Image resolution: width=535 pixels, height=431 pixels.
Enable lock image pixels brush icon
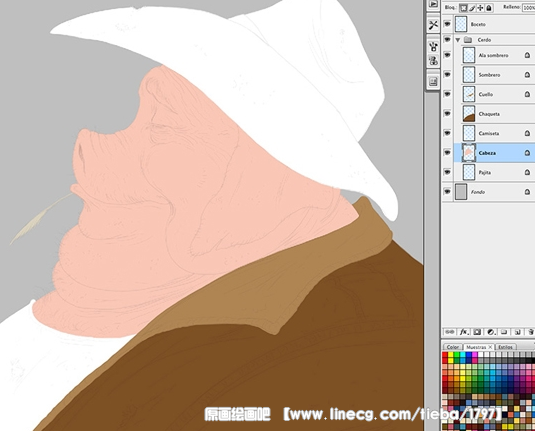point(472,8)
